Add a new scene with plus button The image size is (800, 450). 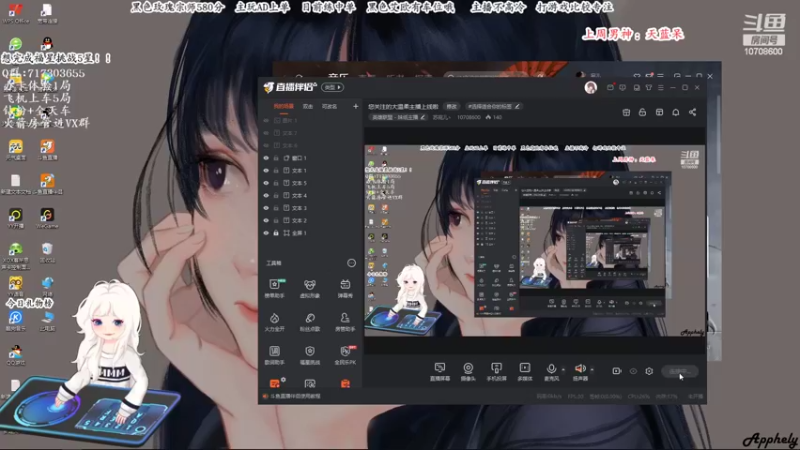[356, 107]
